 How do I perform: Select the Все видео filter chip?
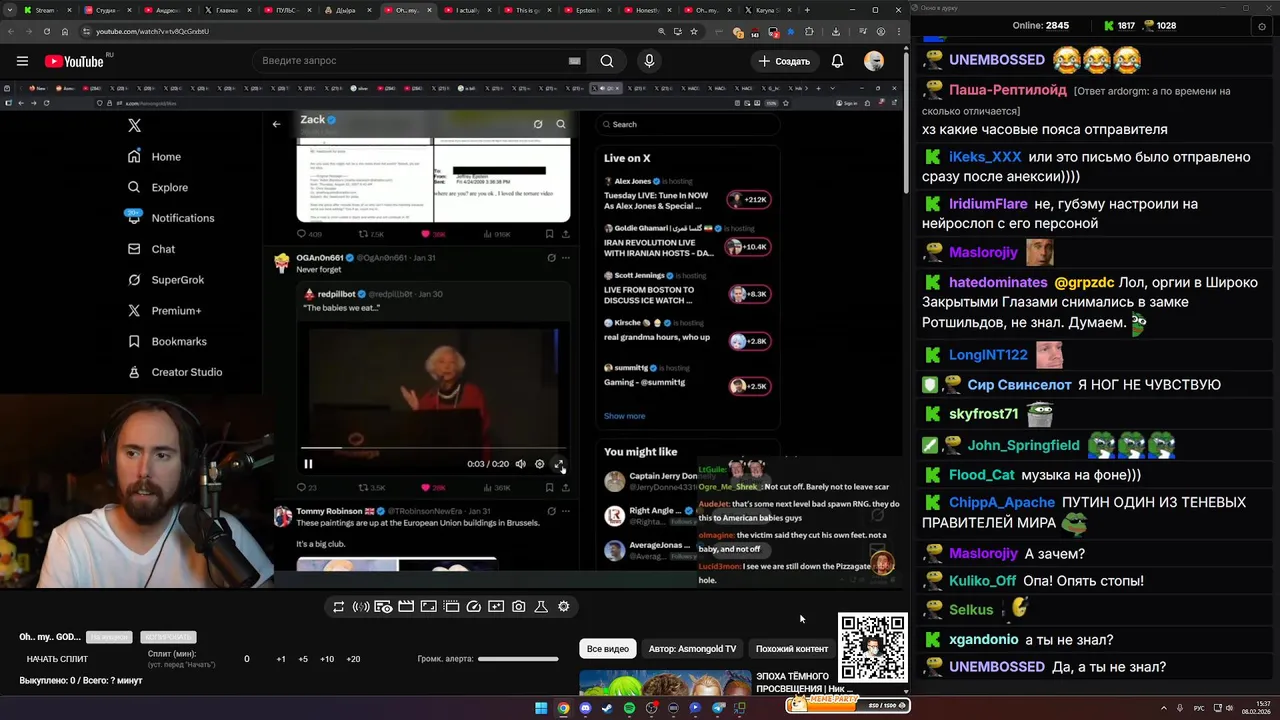[x=608, y=649]
